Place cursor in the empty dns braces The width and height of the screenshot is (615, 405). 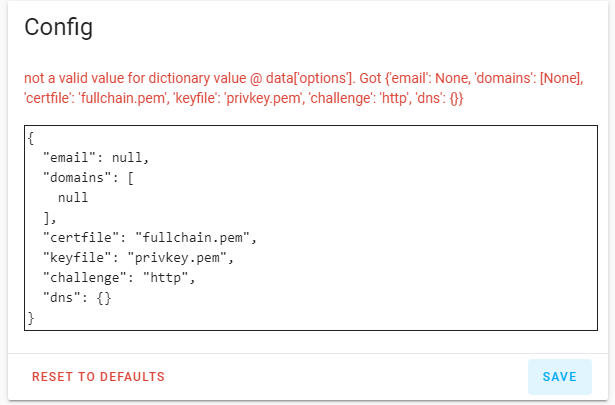click(x=103, y=298)
